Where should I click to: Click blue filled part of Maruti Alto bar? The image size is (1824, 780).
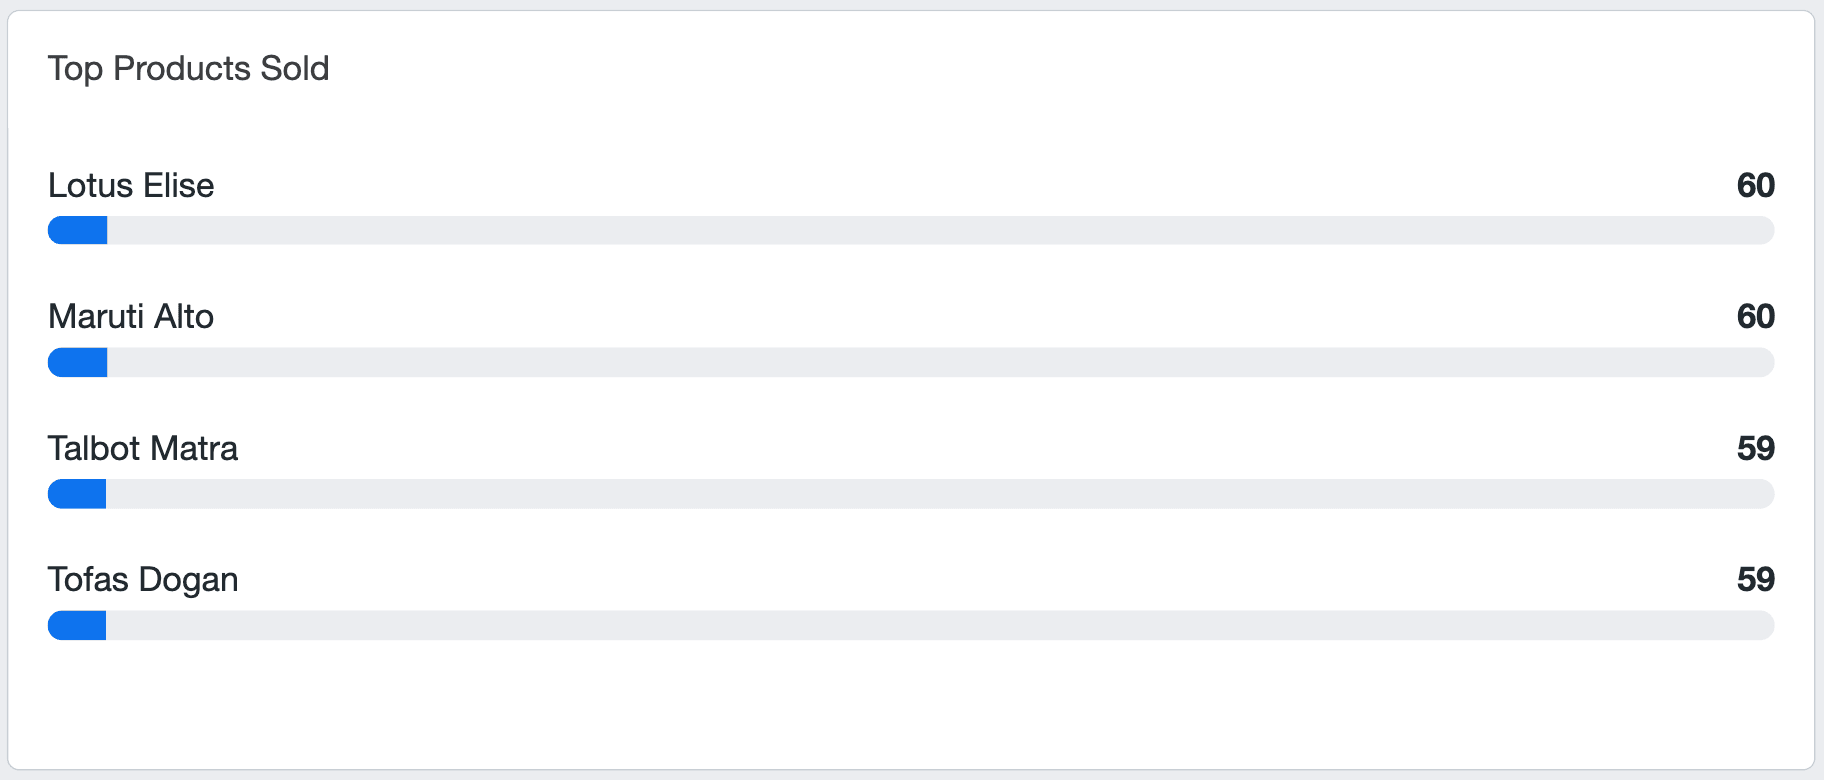point(78,362)
